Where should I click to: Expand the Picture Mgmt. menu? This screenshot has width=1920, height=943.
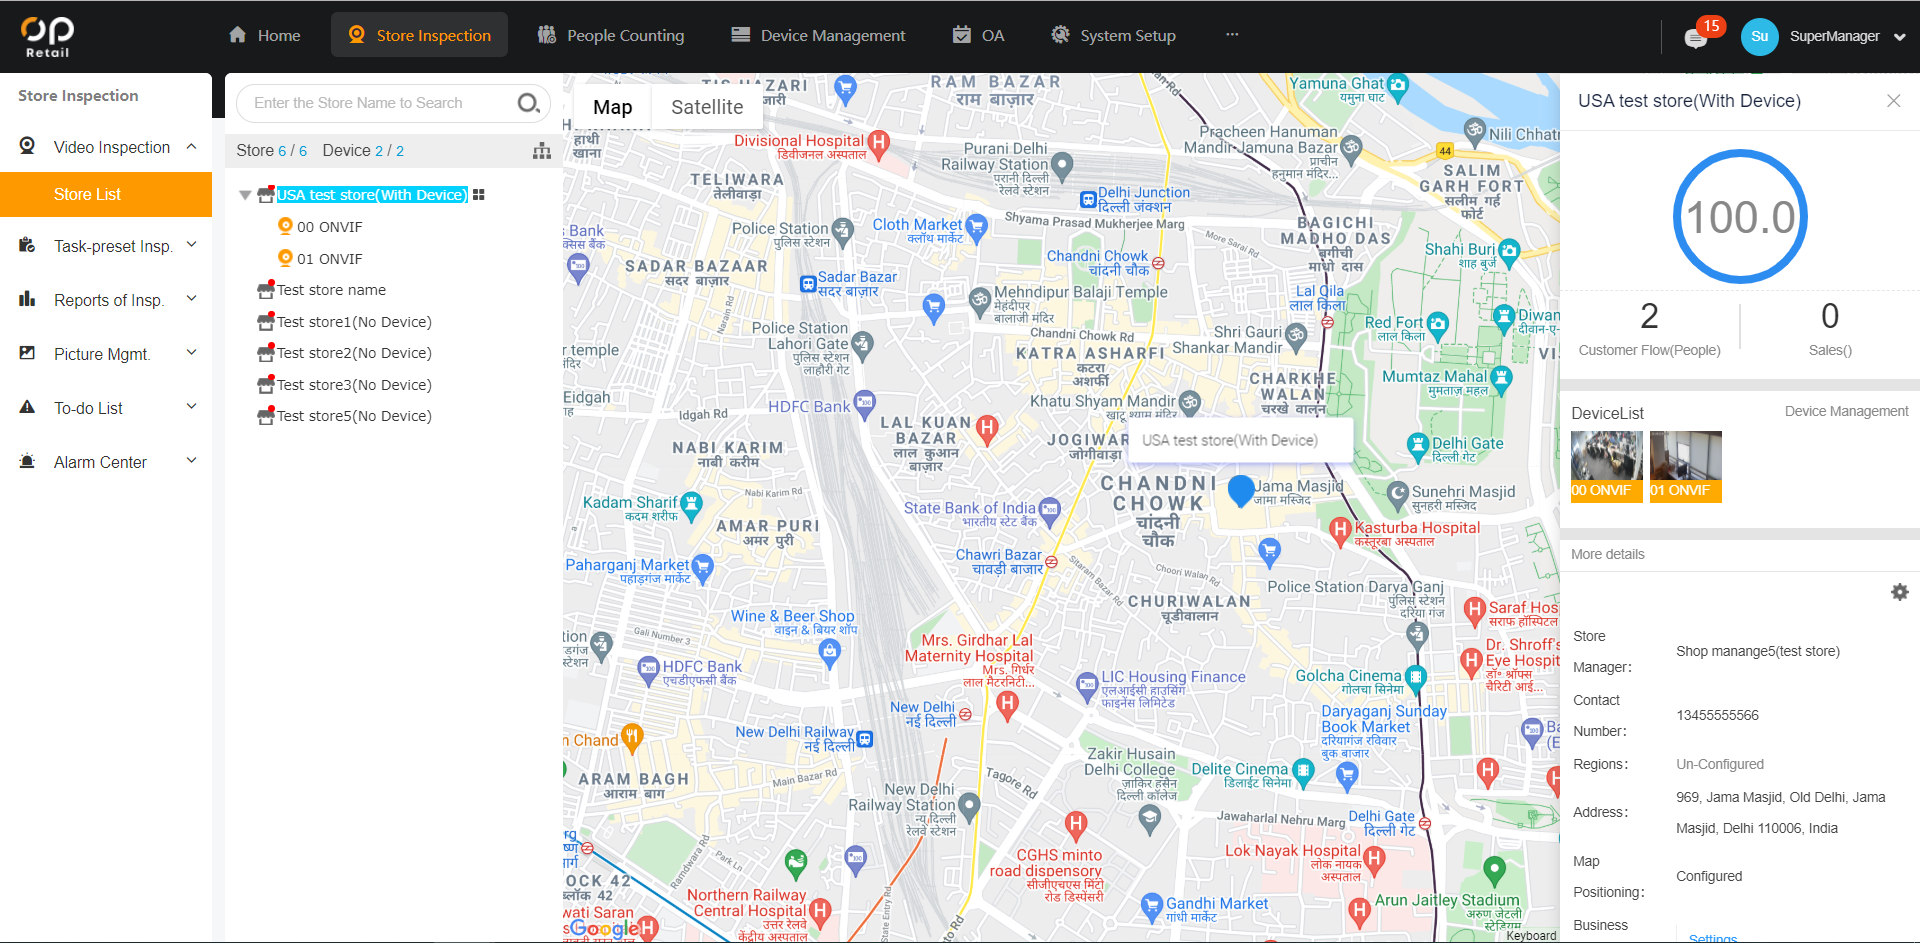click(191, 353)
